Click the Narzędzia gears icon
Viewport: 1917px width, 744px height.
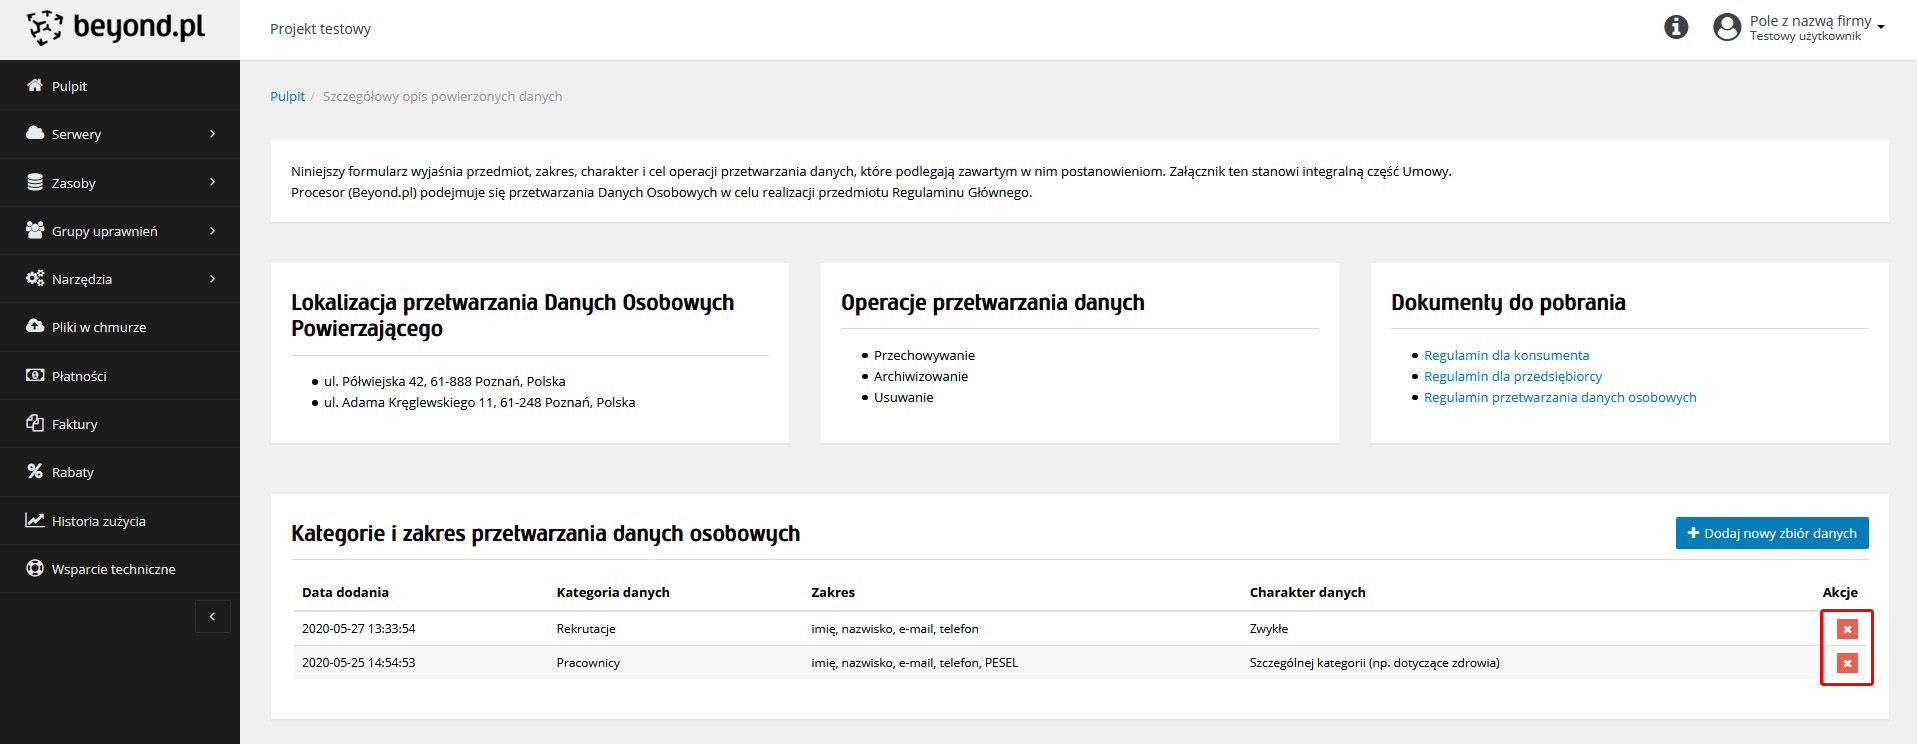point(35,278)
